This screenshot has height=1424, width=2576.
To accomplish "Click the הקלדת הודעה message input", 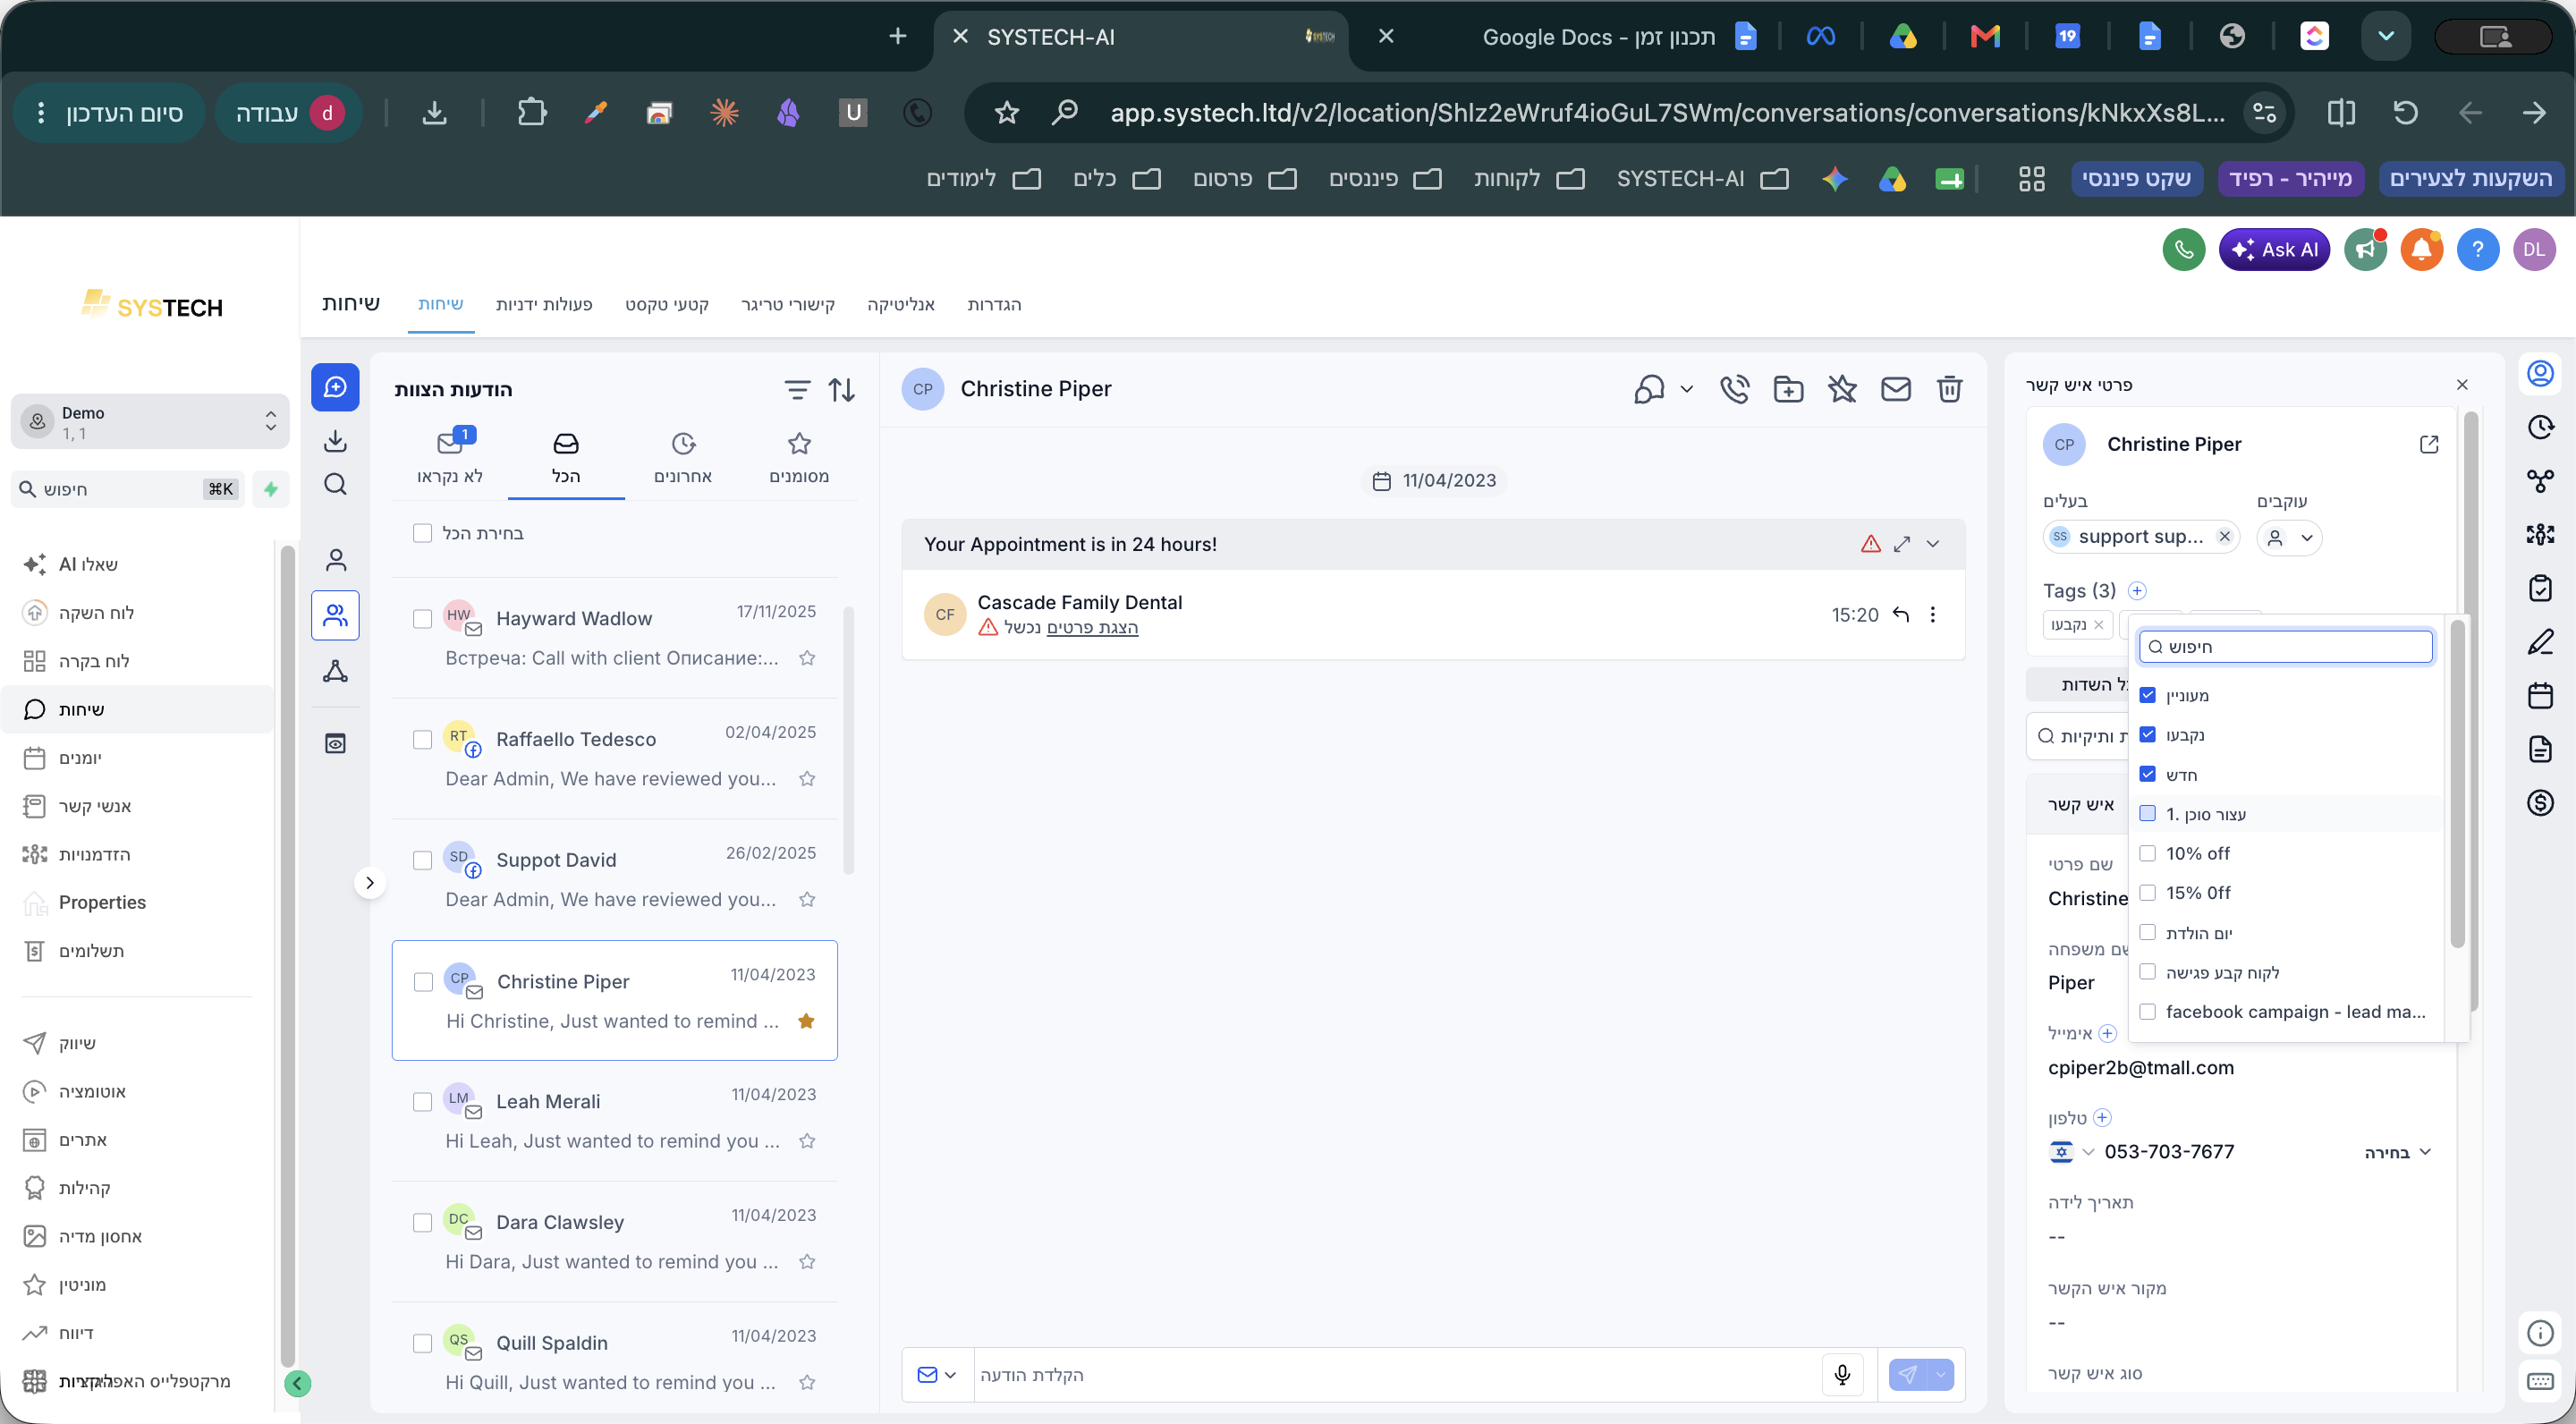I will click(1396, 1375).
